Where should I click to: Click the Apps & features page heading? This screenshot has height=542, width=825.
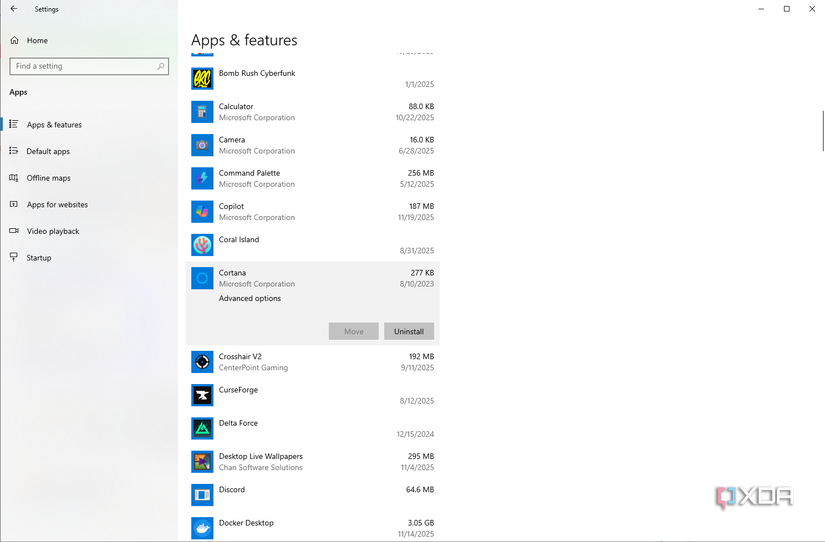[244, 40]
